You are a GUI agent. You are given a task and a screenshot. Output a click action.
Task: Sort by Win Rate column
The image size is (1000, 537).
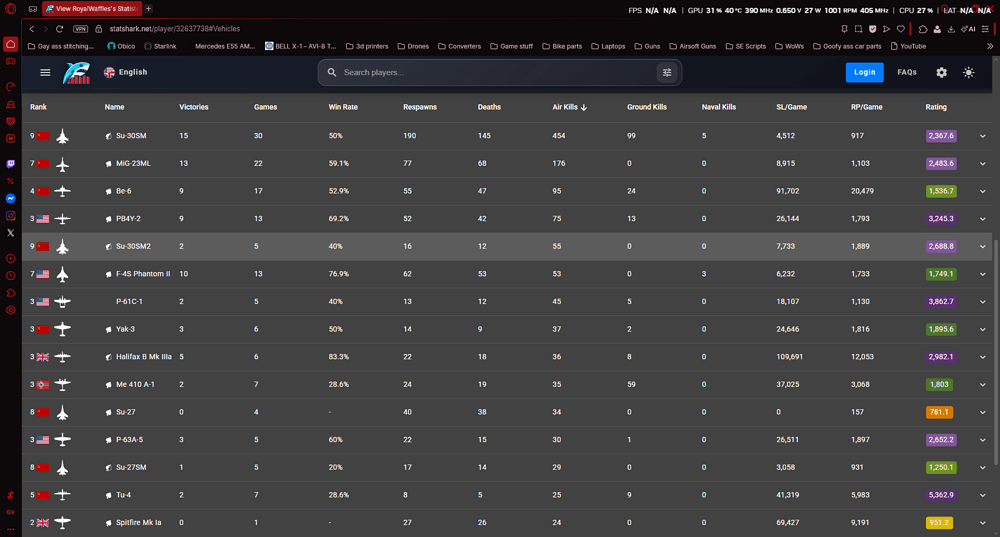pos(343,107)
